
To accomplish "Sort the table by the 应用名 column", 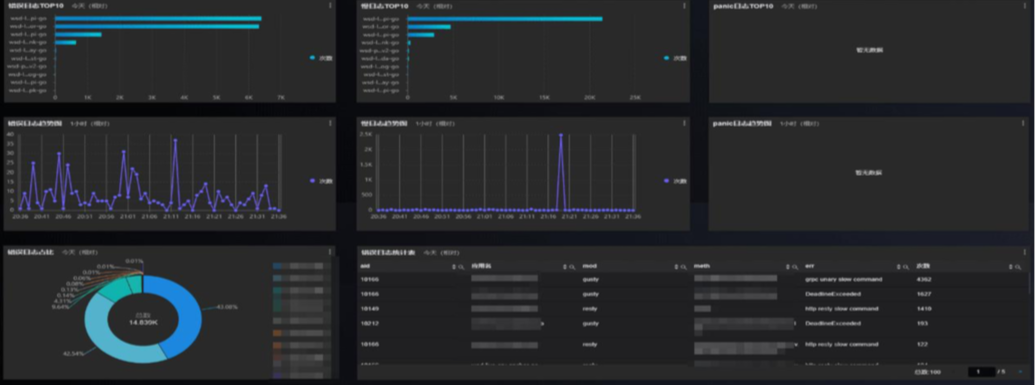I will (565, 267).
